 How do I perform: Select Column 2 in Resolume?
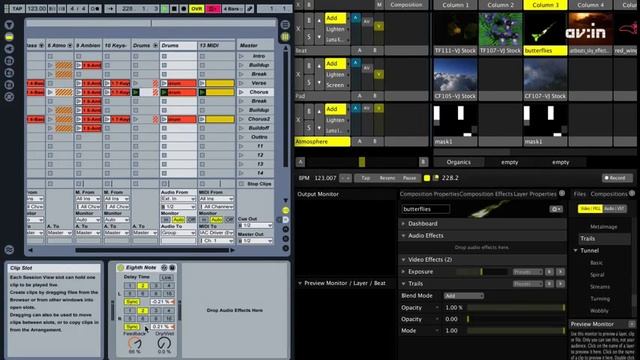(x=500, y=5)
